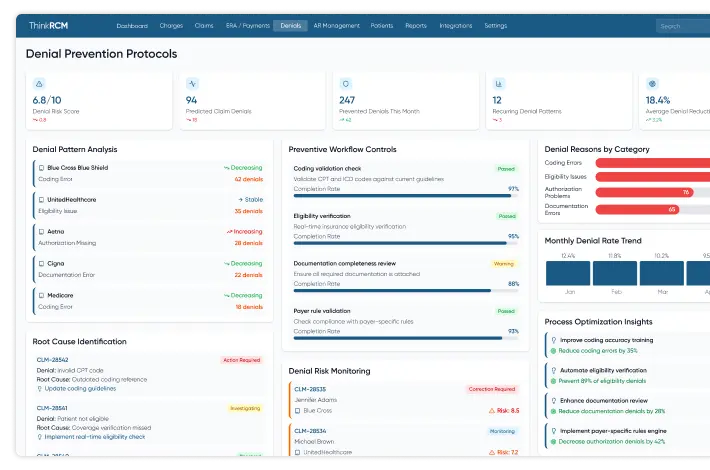Click lightbulb icon by Enhance documentation review

[554, 401]
